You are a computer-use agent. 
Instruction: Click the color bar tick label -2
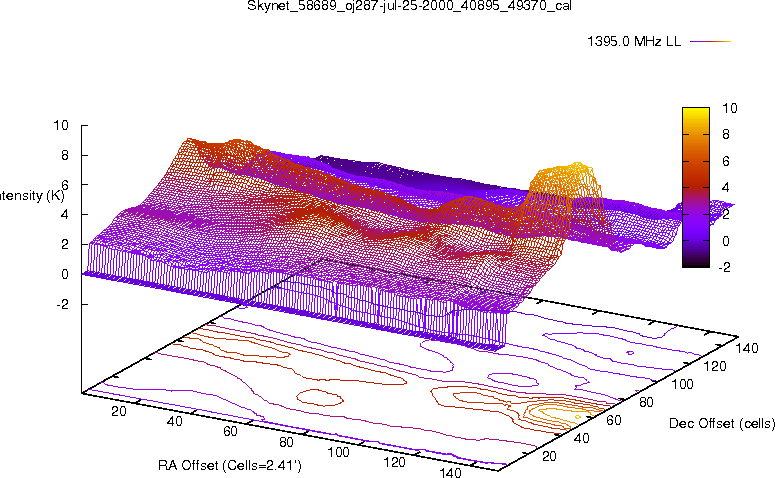point(724,267)
